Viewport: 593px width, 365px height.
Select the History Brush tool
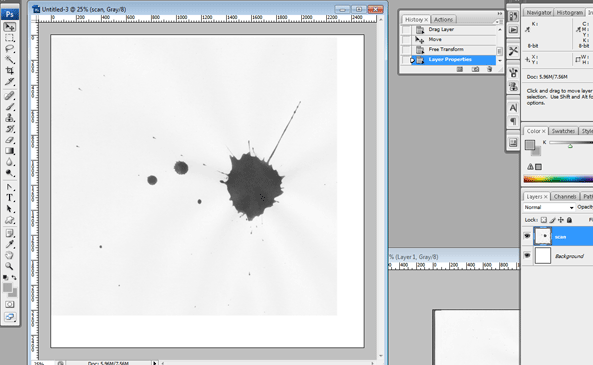(x=9, y=129)
